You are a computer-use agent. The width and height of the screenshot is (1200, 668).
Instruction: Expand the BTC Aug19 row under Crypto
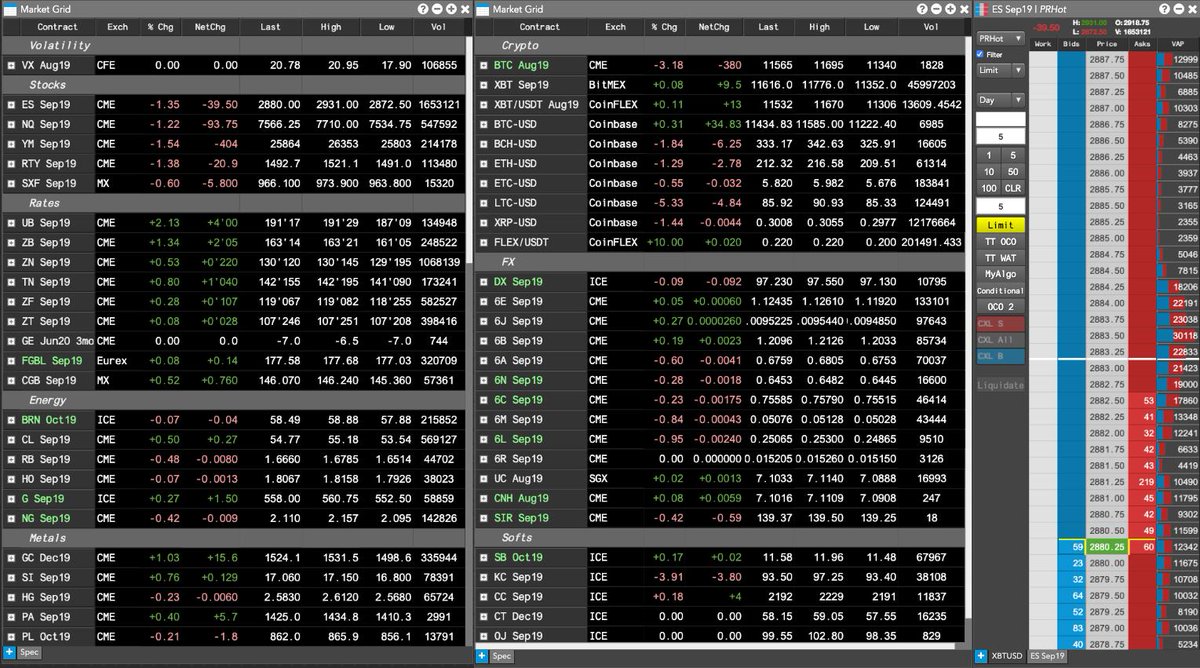point(485,64)
